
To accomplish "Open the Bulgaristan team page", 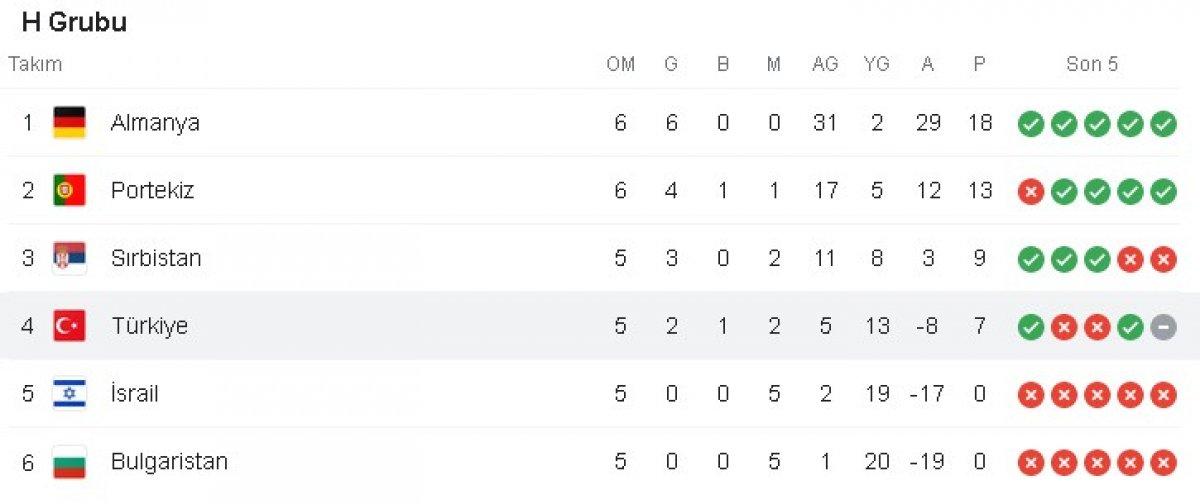I will [169, 462].
